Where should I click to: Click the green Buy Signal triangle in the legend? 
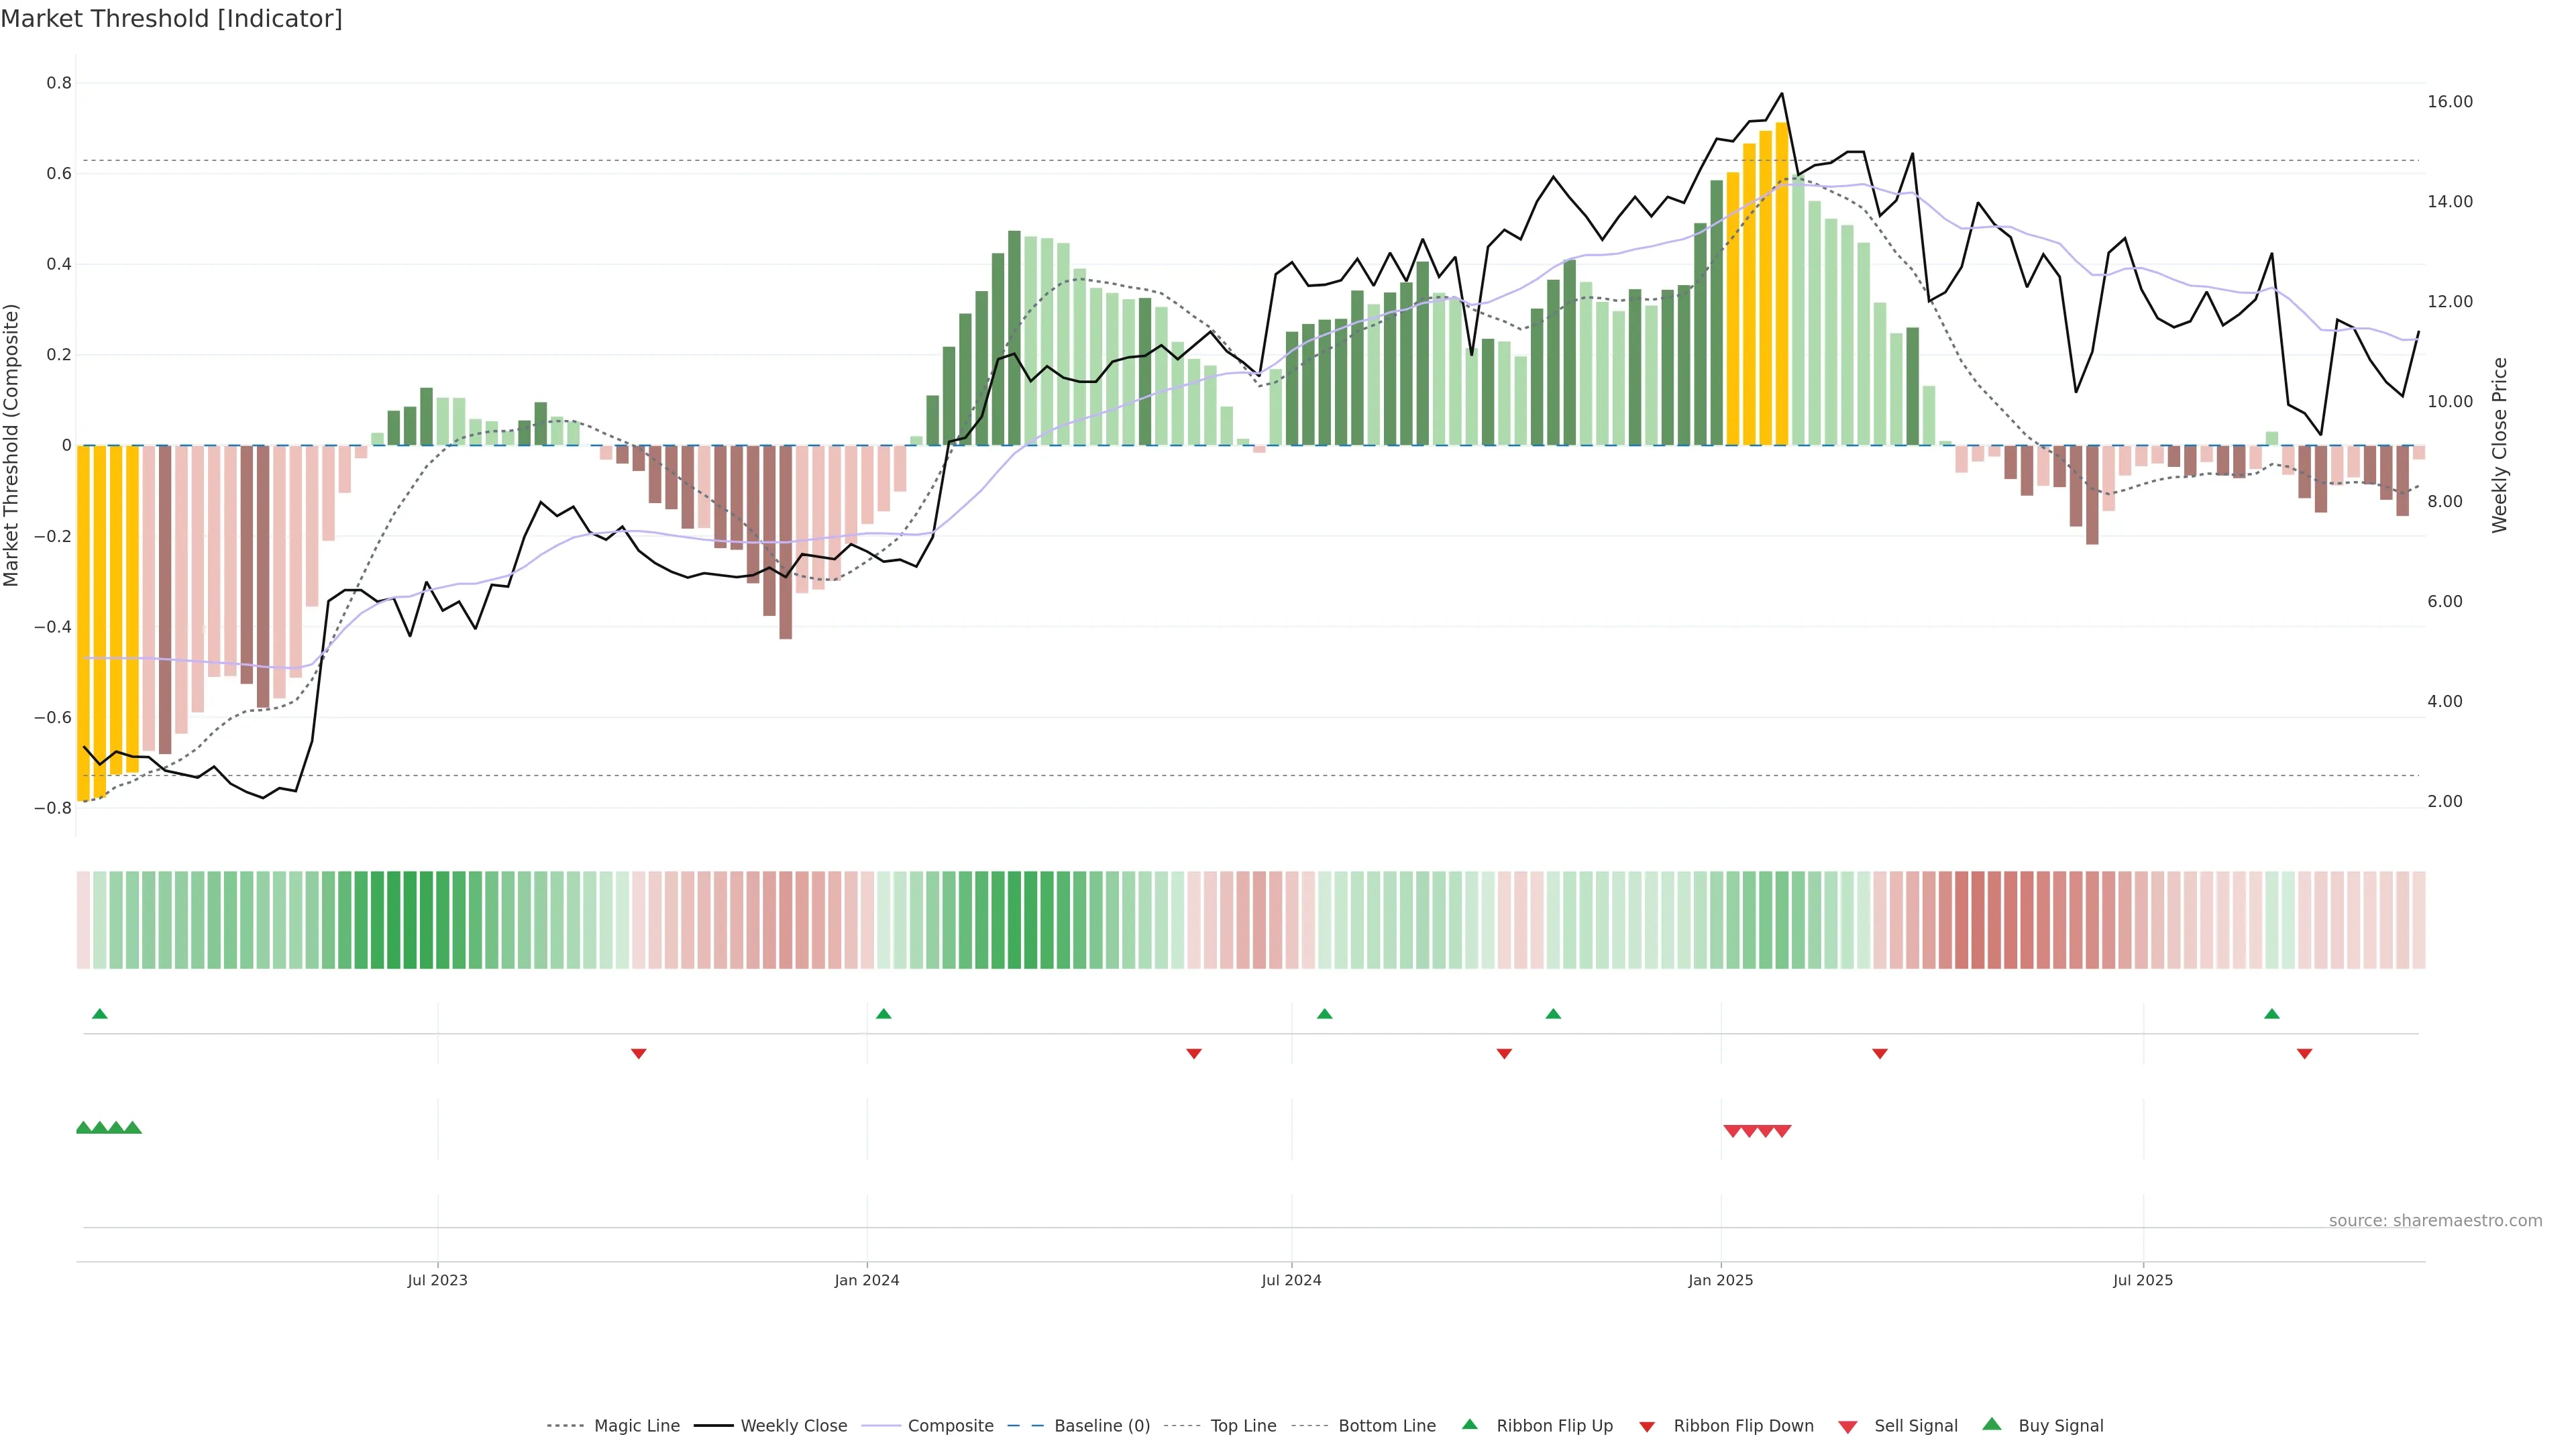click(x=1991, y=1424)
